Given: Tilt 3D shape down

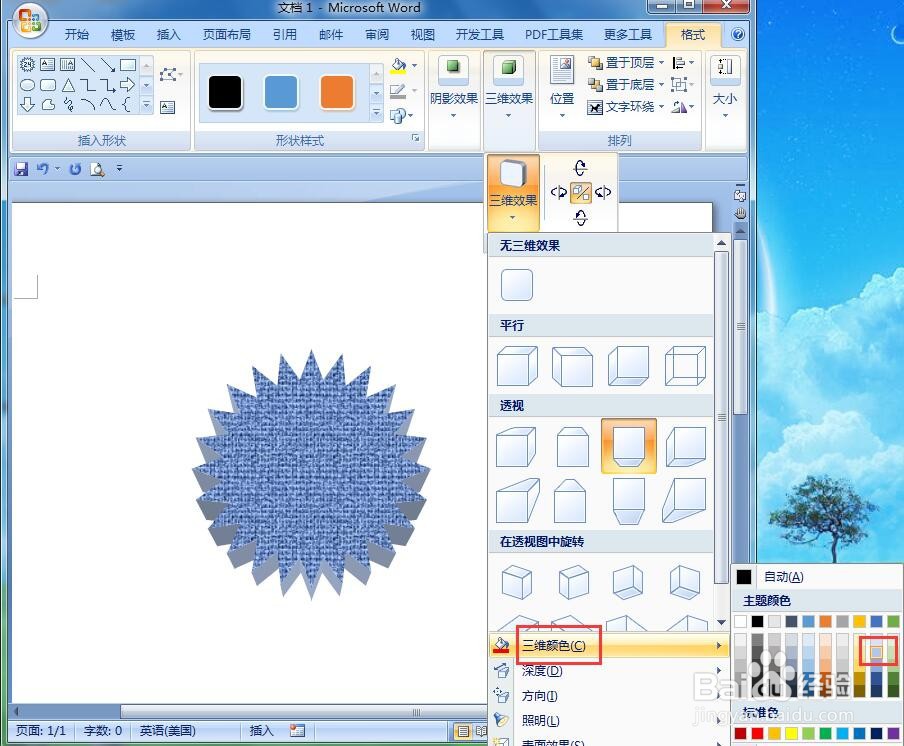Looking at the screenshot, I should click(x=581, y=217).
